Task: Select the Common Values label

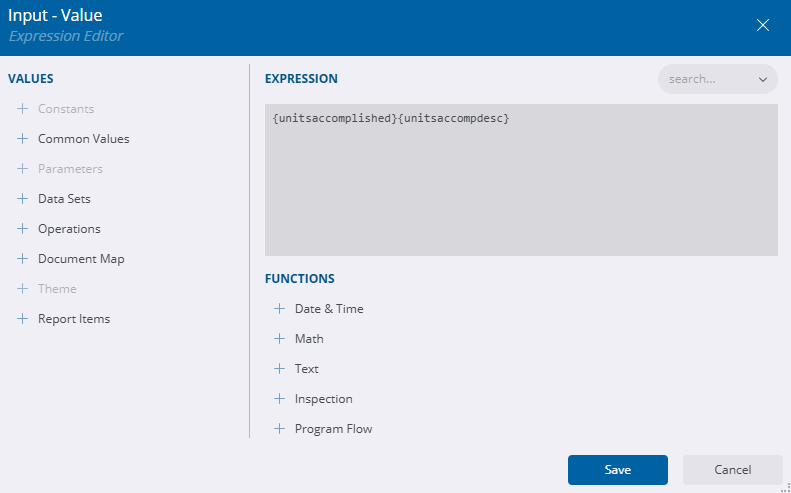Action: point(83,139)
